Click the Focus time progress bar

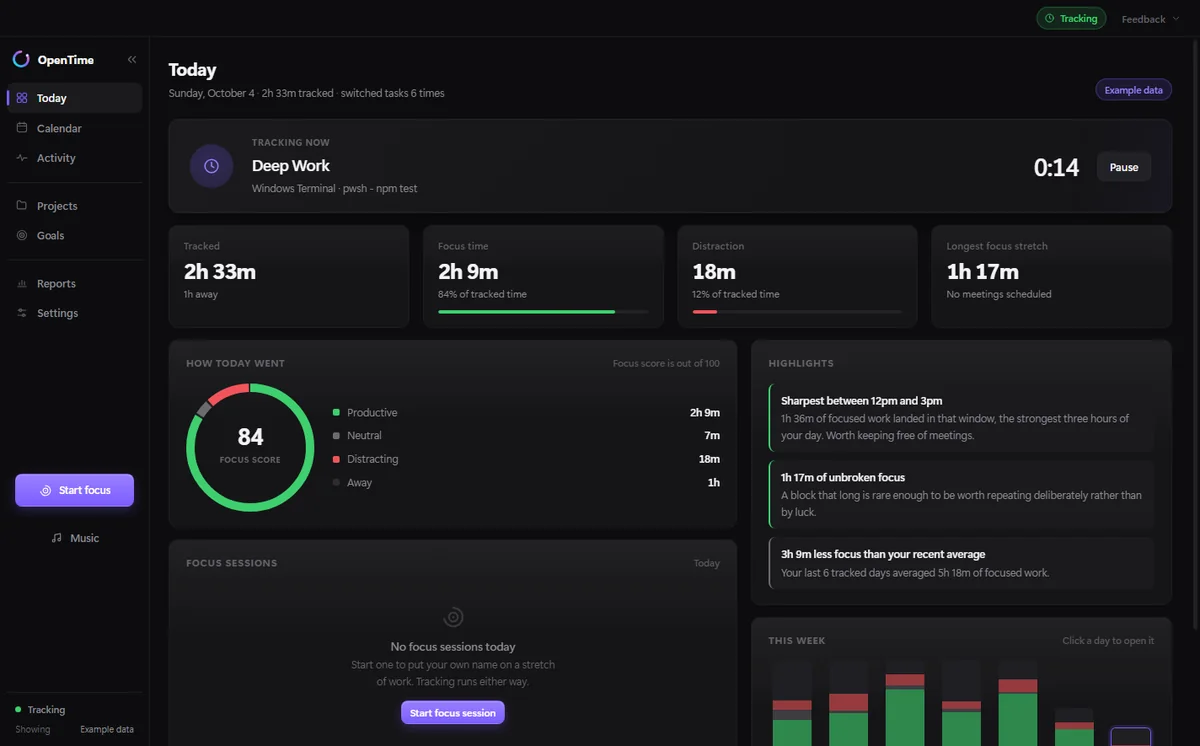point(543,312)
